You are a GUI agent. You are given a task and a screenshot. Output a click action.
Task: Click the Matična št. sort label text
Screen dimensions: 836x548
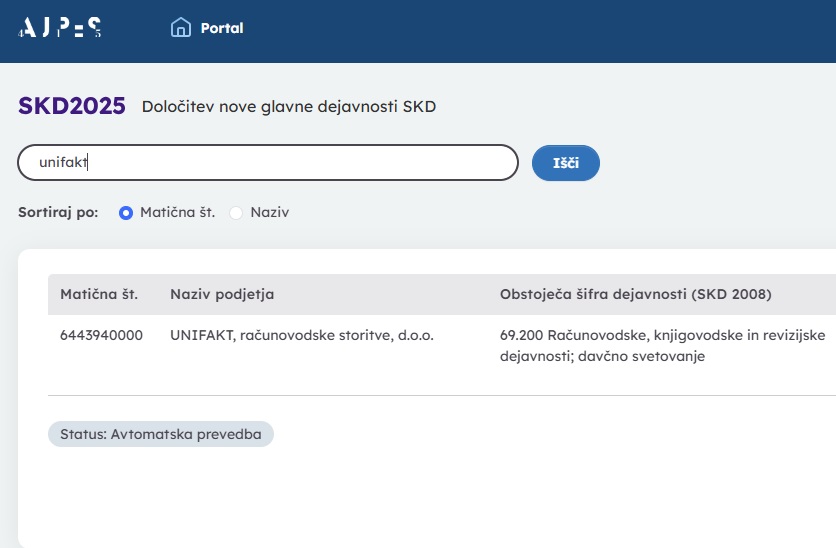[x=177, y=213]
